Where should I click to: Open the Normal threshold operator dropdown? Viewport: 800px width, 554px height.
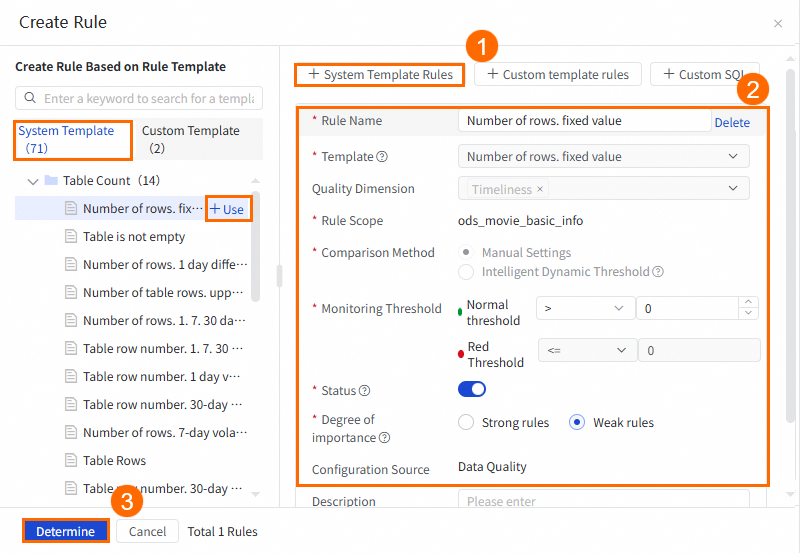coord(584,309)
